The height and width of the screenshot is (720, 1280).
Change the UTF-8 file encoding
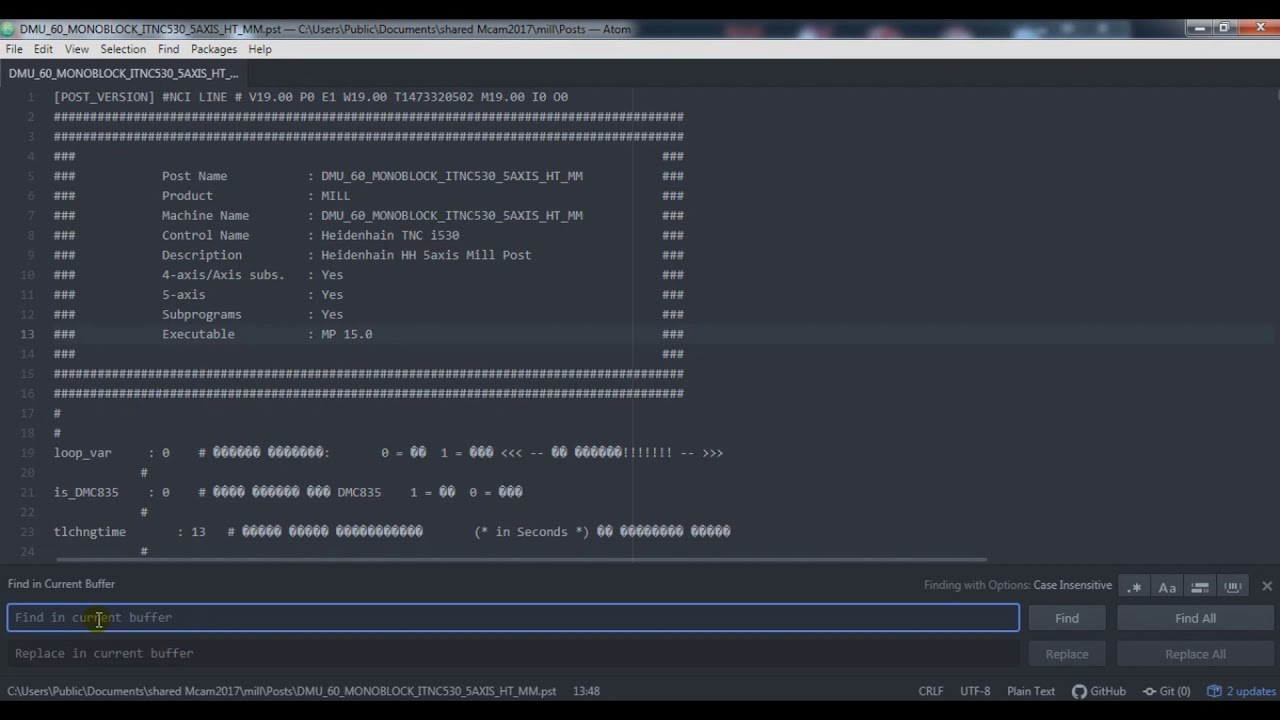click(975, 691)
